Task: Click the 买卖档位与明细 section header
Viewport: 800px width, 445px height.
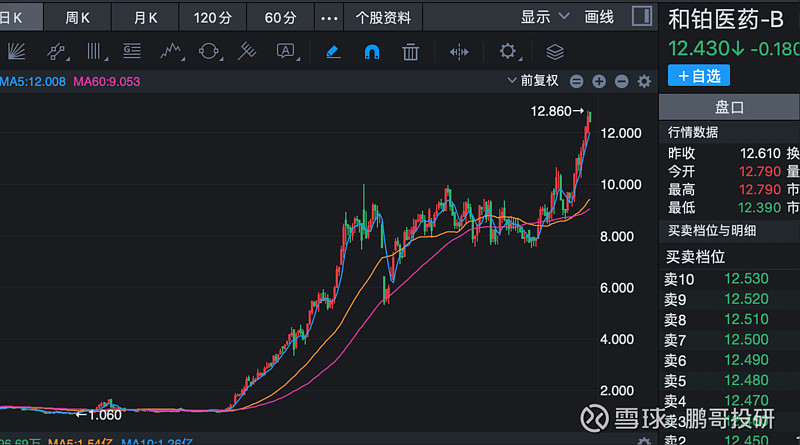Action: (712, 231)
